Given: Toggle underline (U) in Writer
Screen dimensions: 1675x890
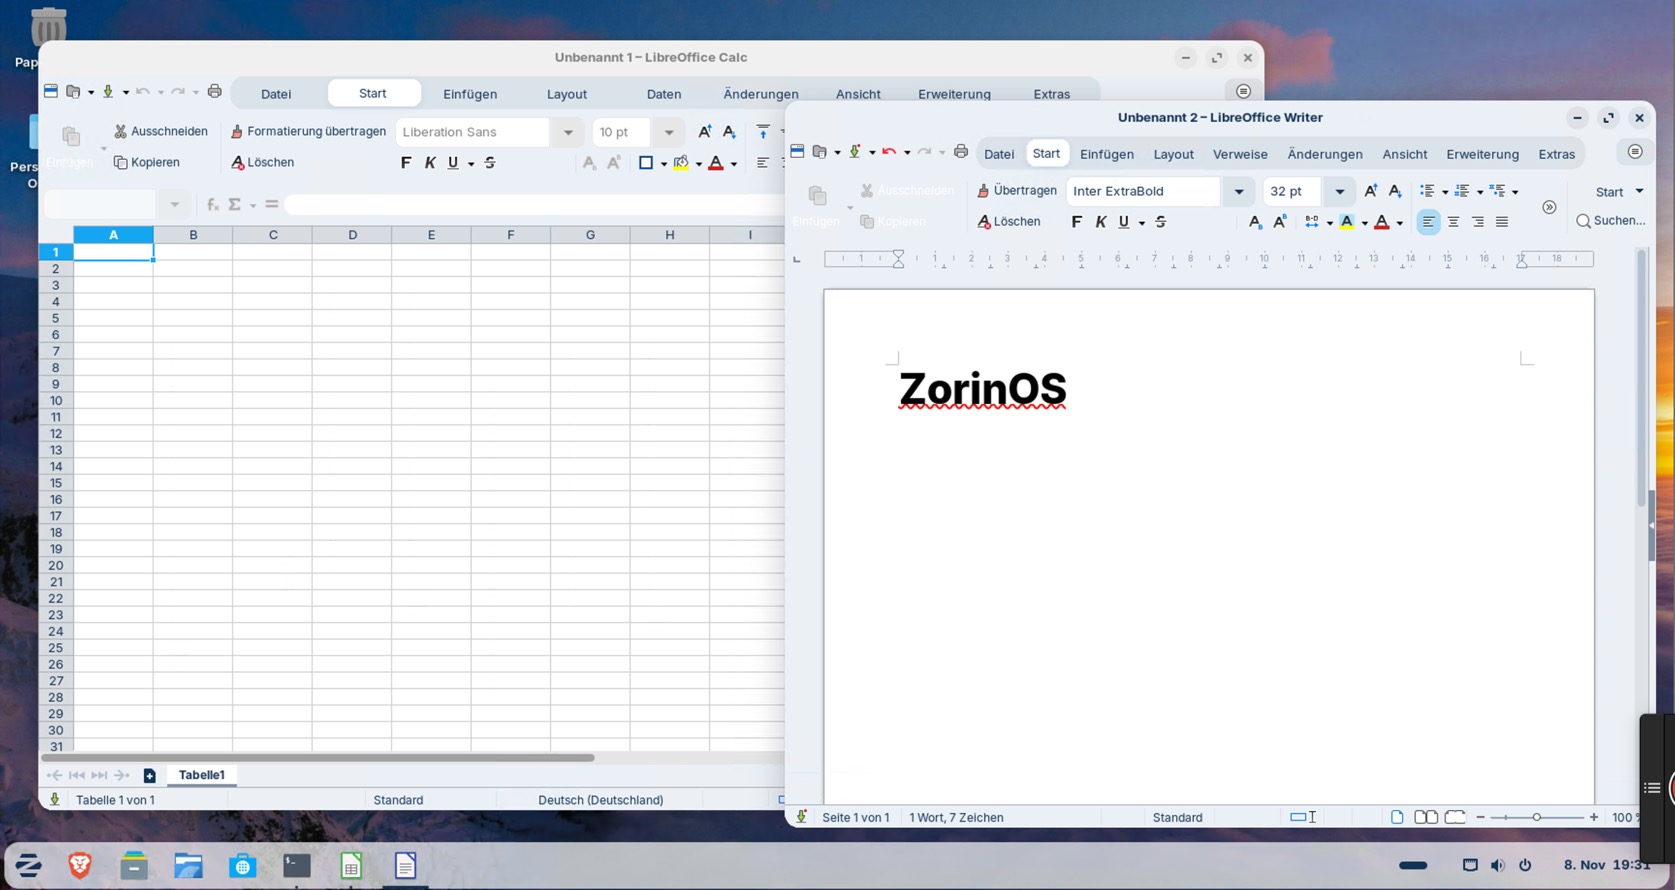Looking at the screenshot, I should click(1124, 222).
